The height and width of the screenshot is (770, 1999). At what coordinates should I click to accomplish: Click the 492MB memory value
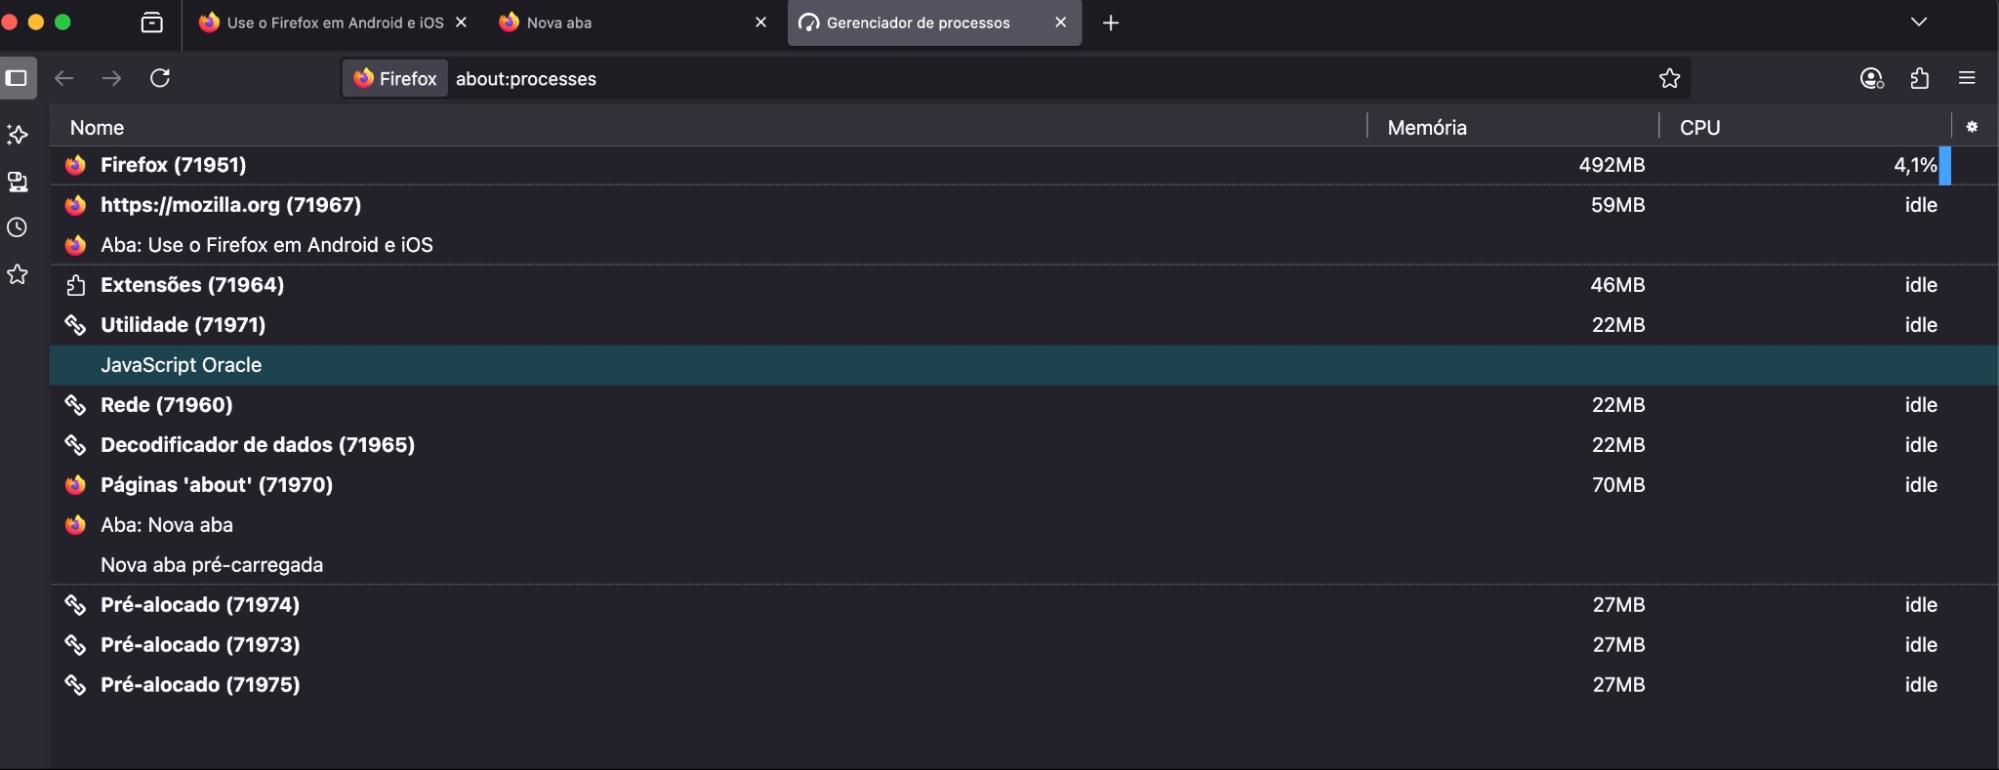[x=1612, y=165]
